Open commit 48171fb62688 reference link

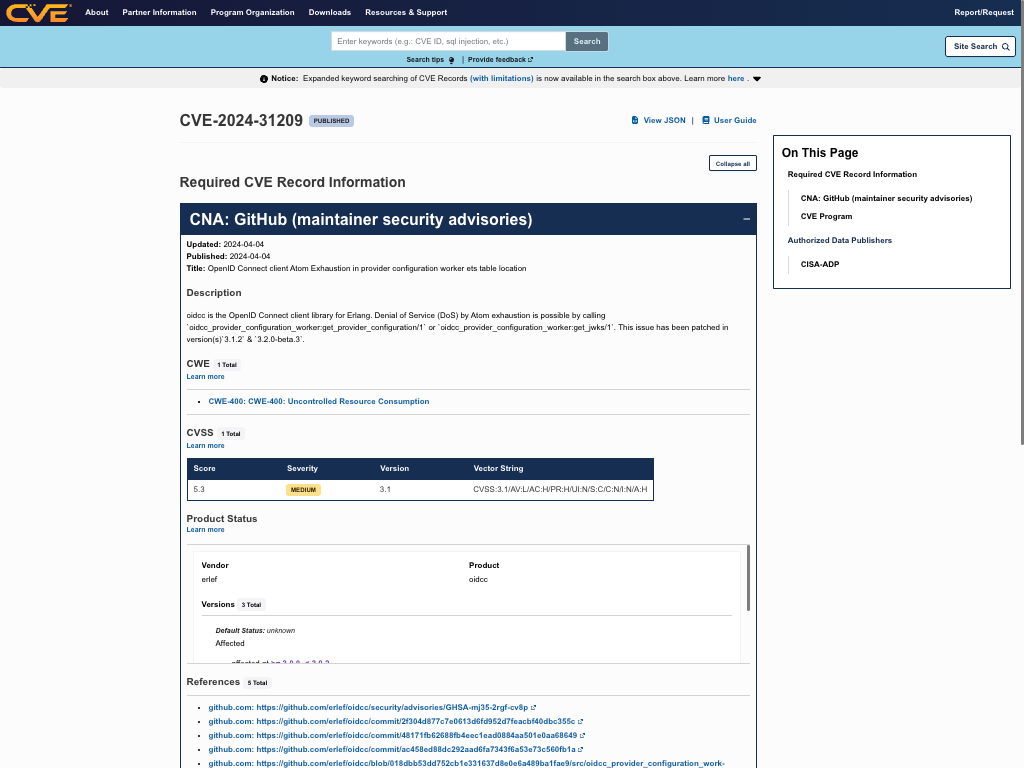click(x=392, y=735)
